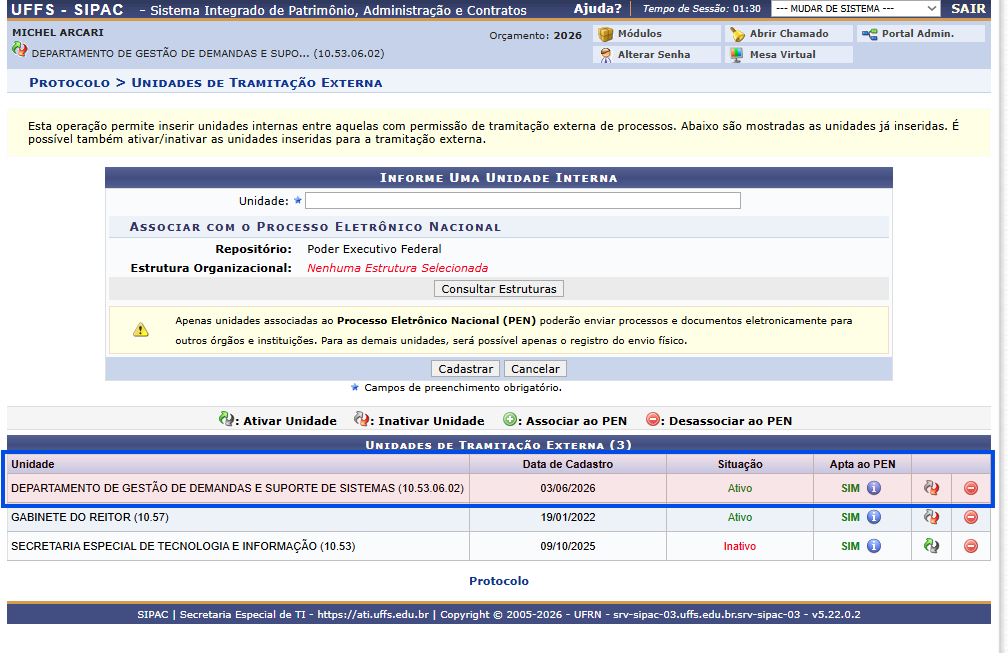View PEN info for DEPARTAMENTO DE GESTÃO row

coord(874,488)
